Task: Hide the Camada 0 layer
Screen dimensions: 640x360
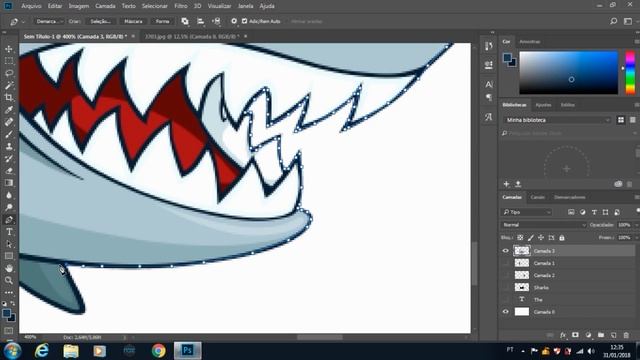Action: click(506, 312)
